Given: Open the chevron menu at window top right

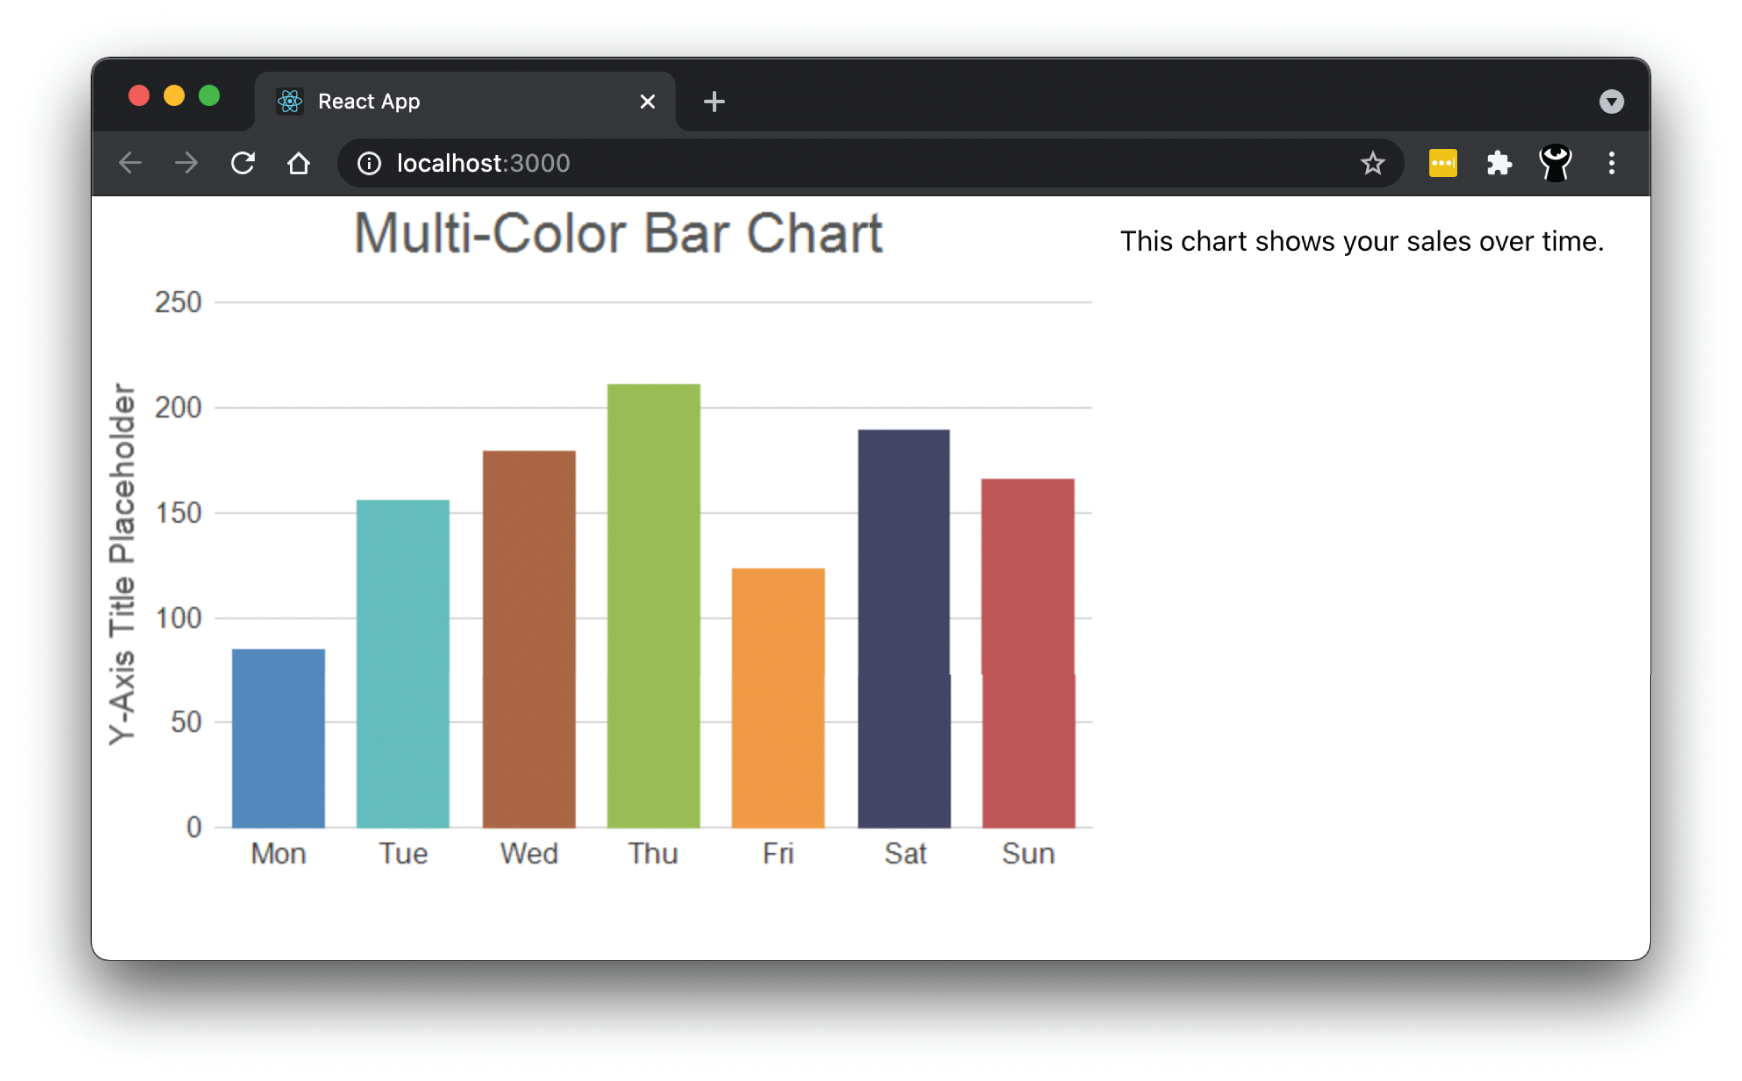Looking at the screenshot, I should click(1611, 101).
